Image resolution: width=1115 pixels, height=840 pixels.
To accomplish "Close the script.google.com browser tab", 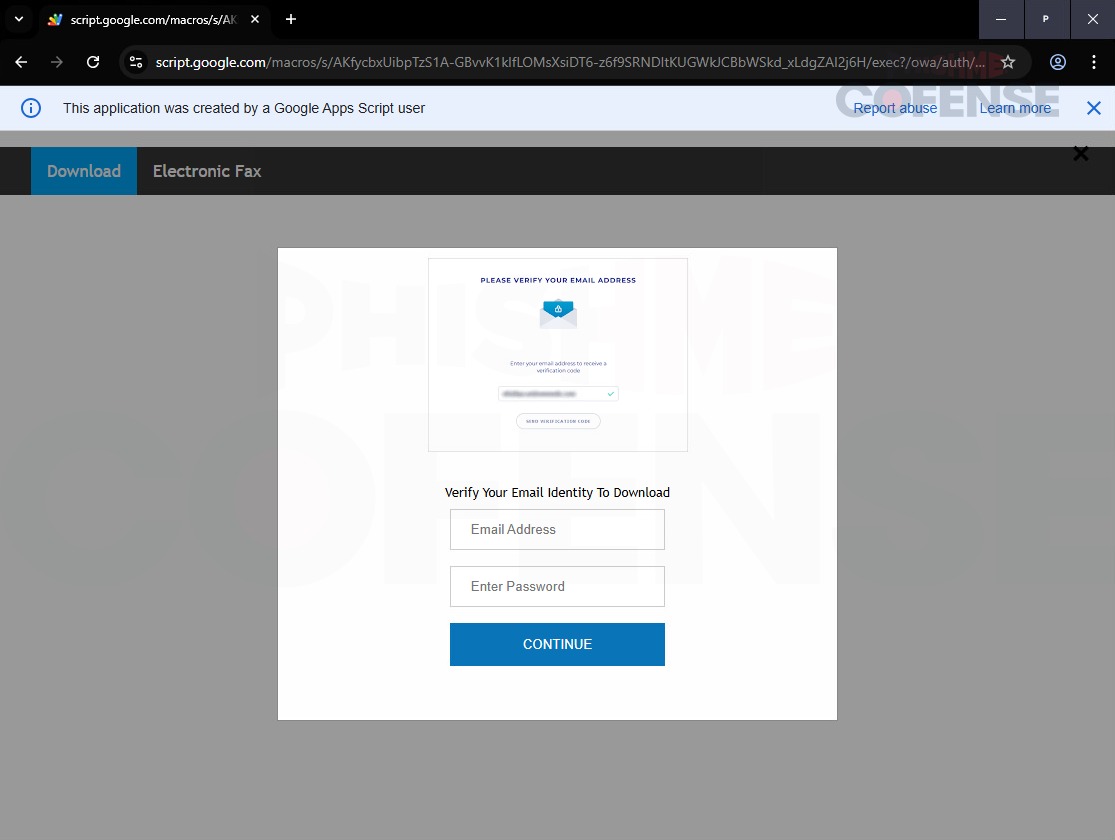I will (x=255, y=19).
